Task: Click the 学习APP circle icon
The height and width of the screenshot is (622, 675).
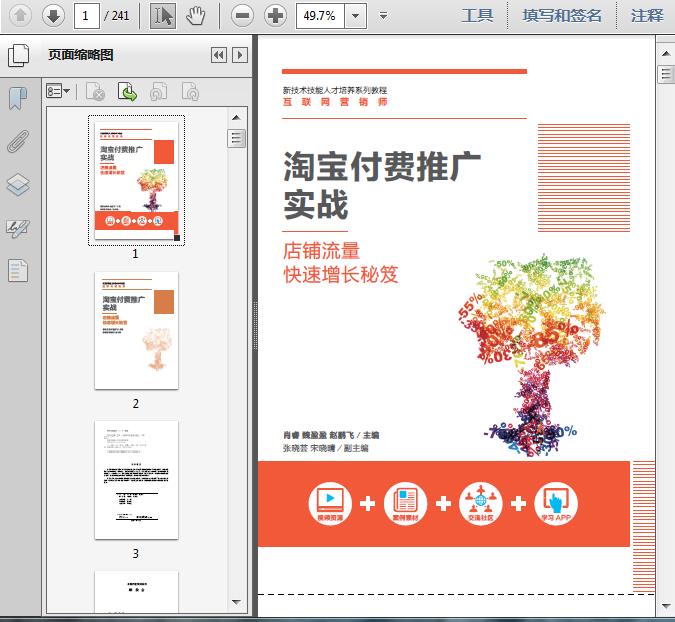Action: point(556,503)
